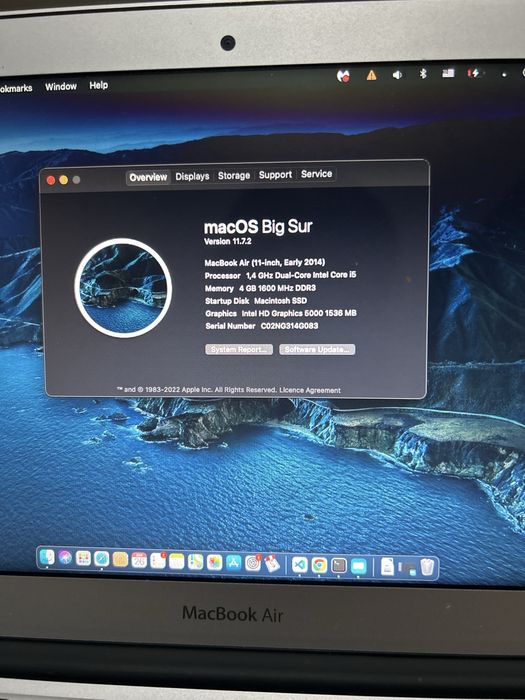
Task: Launch Visual Studio Code from the dock
Action: [300, 565]
